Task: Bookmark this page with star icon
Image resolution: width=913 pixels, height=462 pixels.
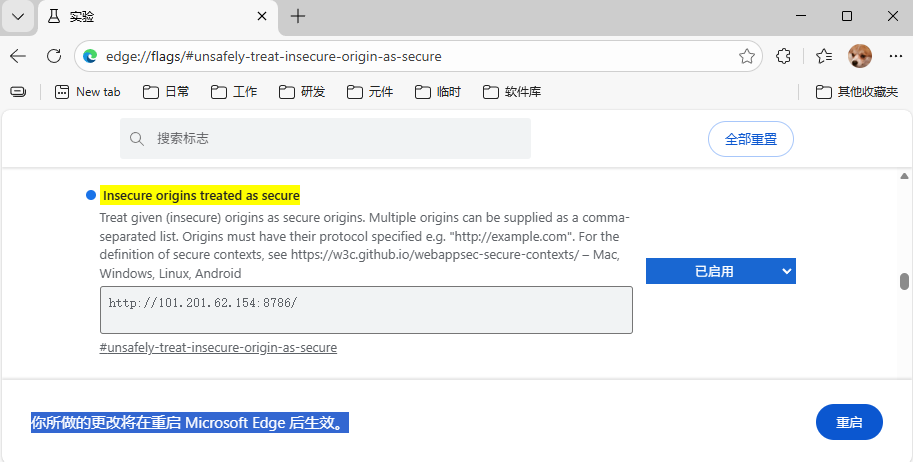Action: coord(746,56)
